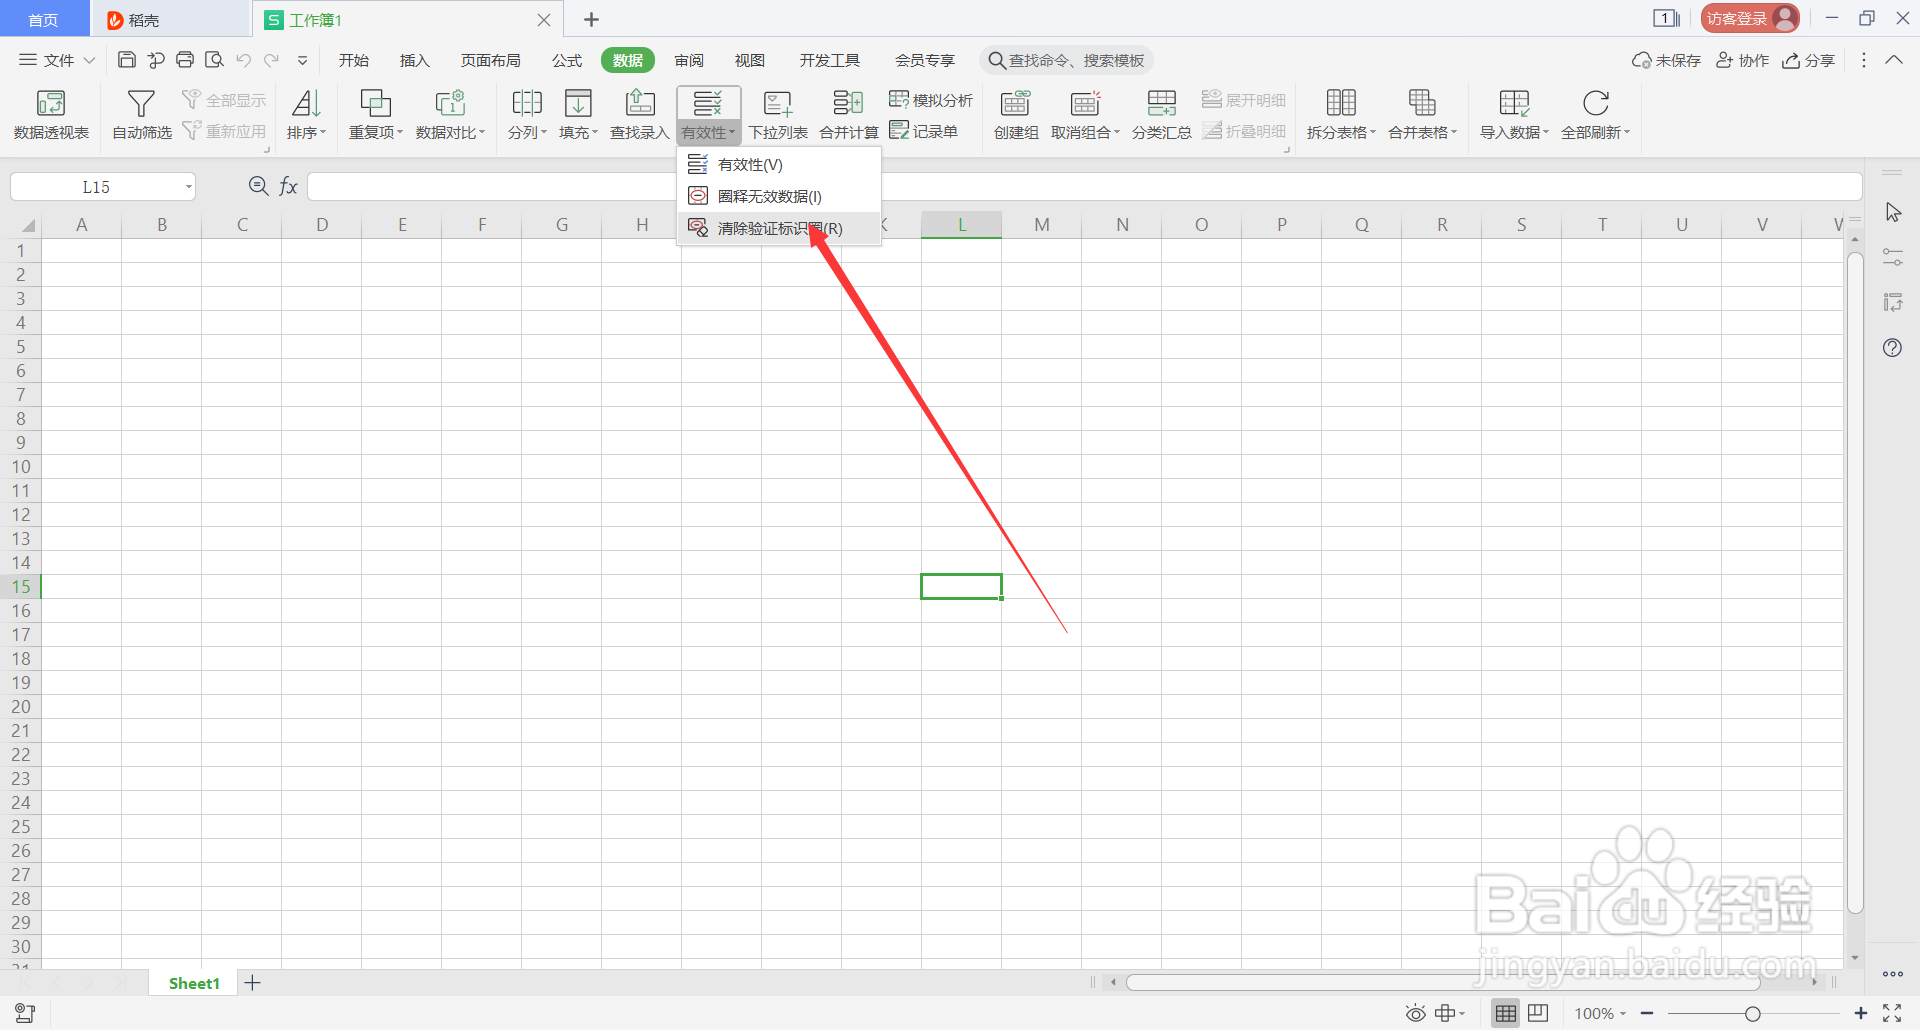The image size is (1920, 1030).
Task: Select Clear Validation Circles (清除验证标识圈) entry
Action: [x=779, y=228]
